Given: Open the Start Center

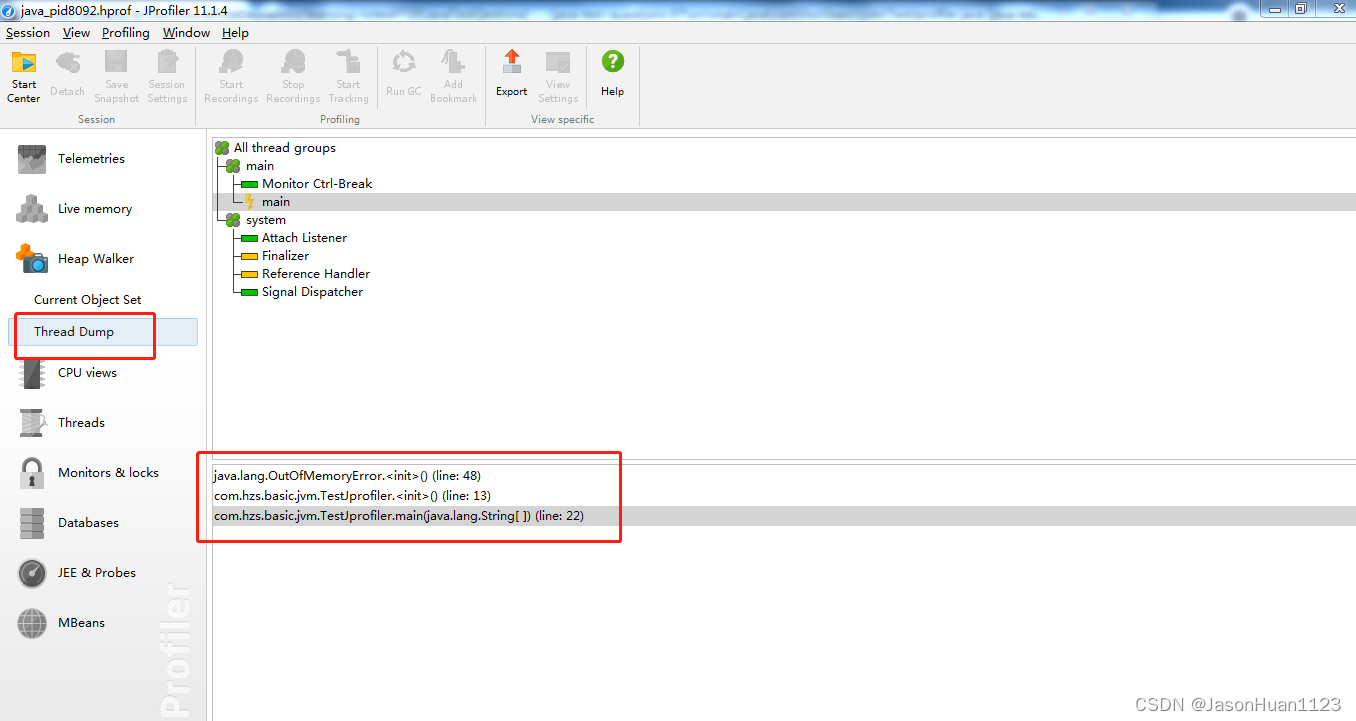Looking at the screenshot, I should [24, 77].
